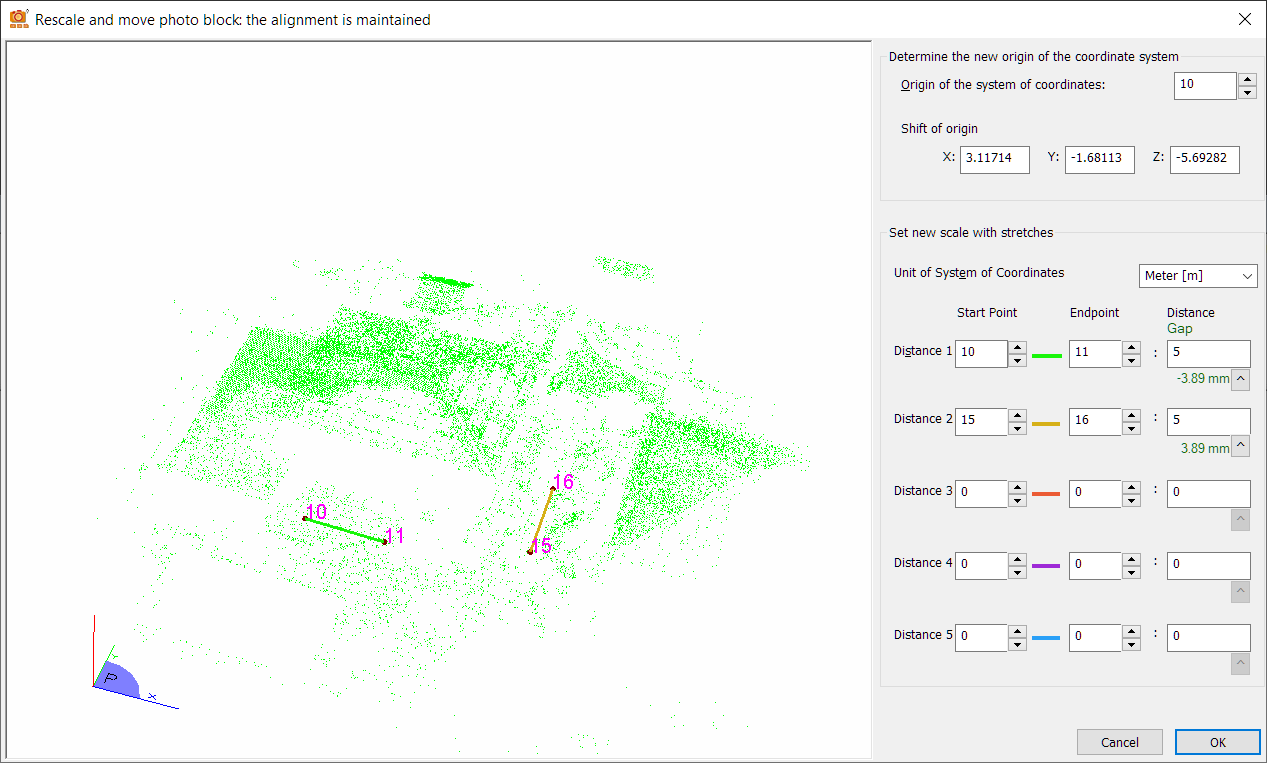Click the X shift of origin field
Screen dimensions: 1267x763
click(x=994, y=159)
